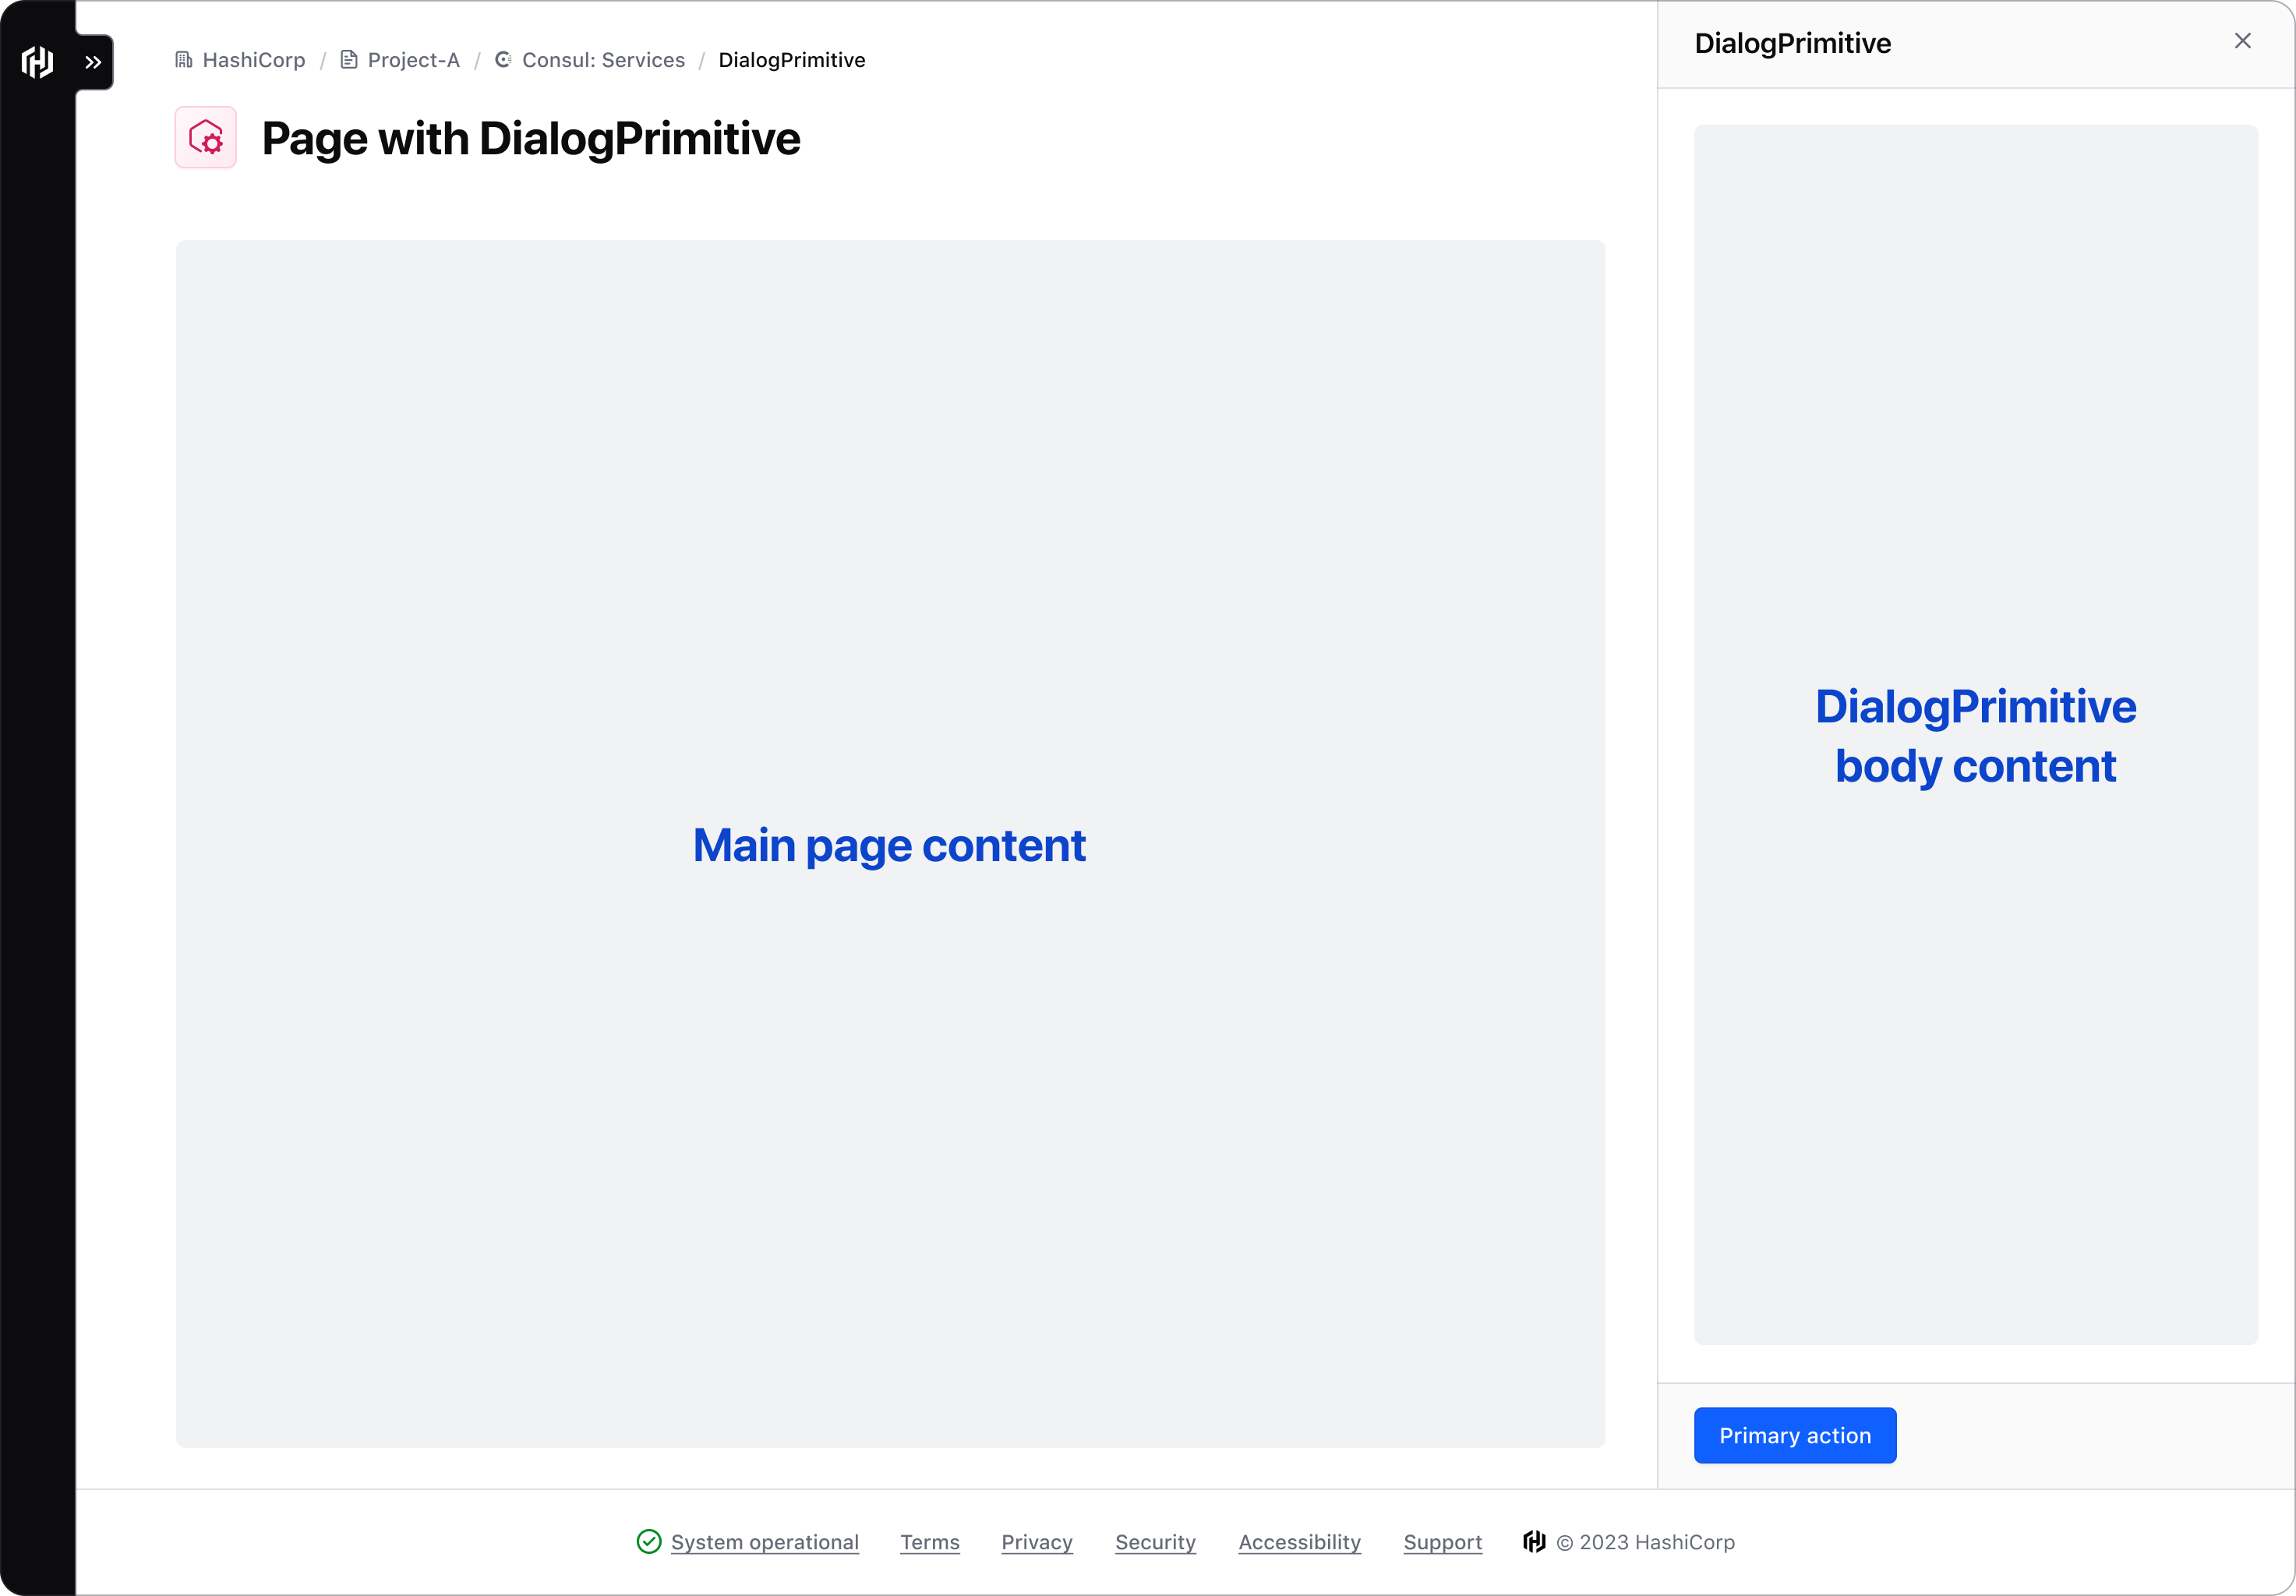The image size is (2296, 1596).
Task: Click the green system status check icon
Action: [x=649, y=1541]
